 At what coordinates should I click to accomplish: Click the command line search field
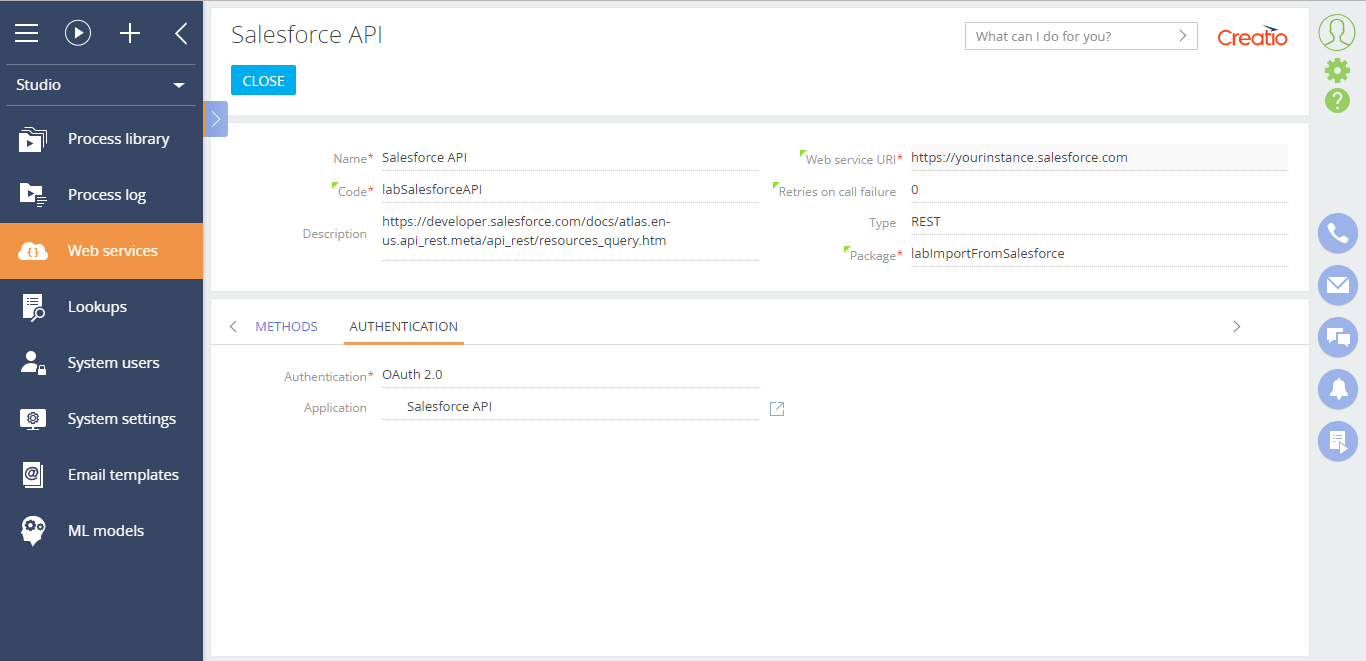point(1081,36)
